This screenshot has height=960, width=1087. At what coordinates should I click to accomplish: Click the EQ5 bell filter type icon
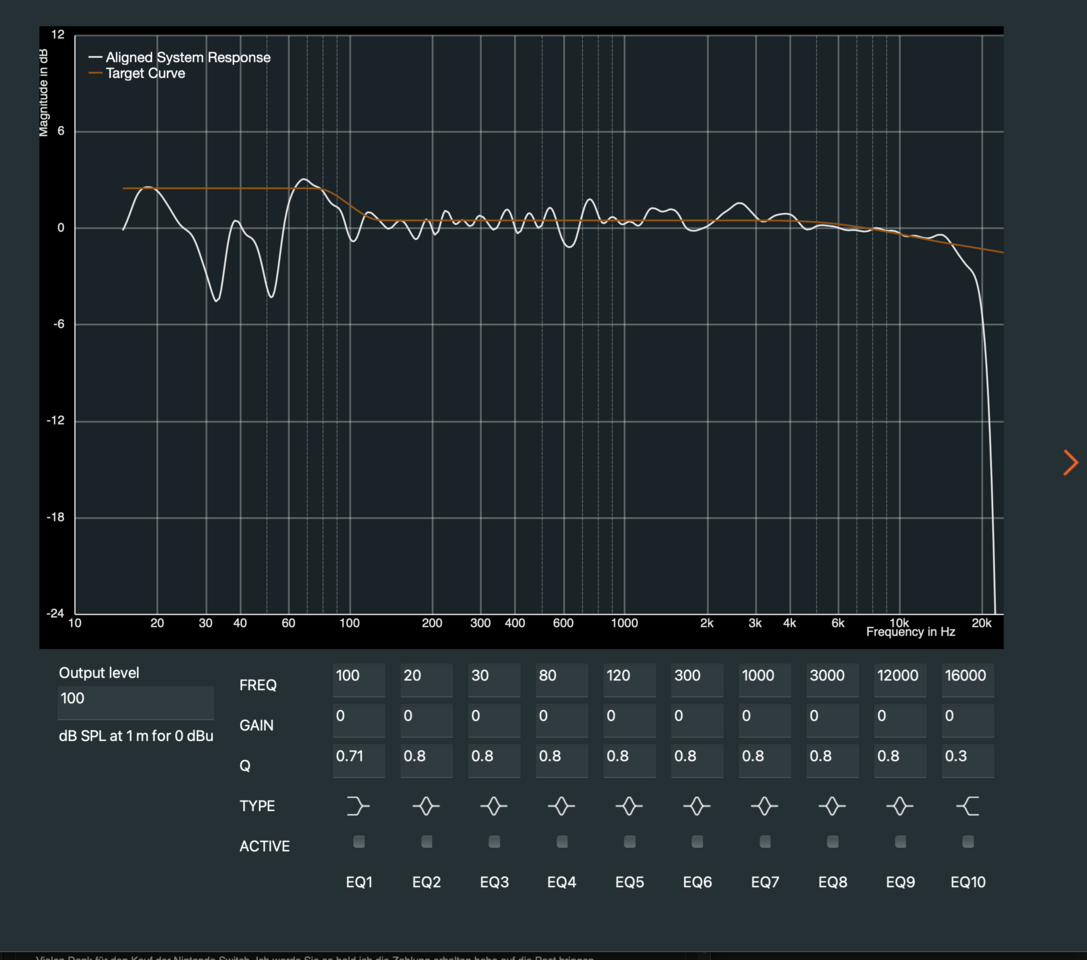629,805
